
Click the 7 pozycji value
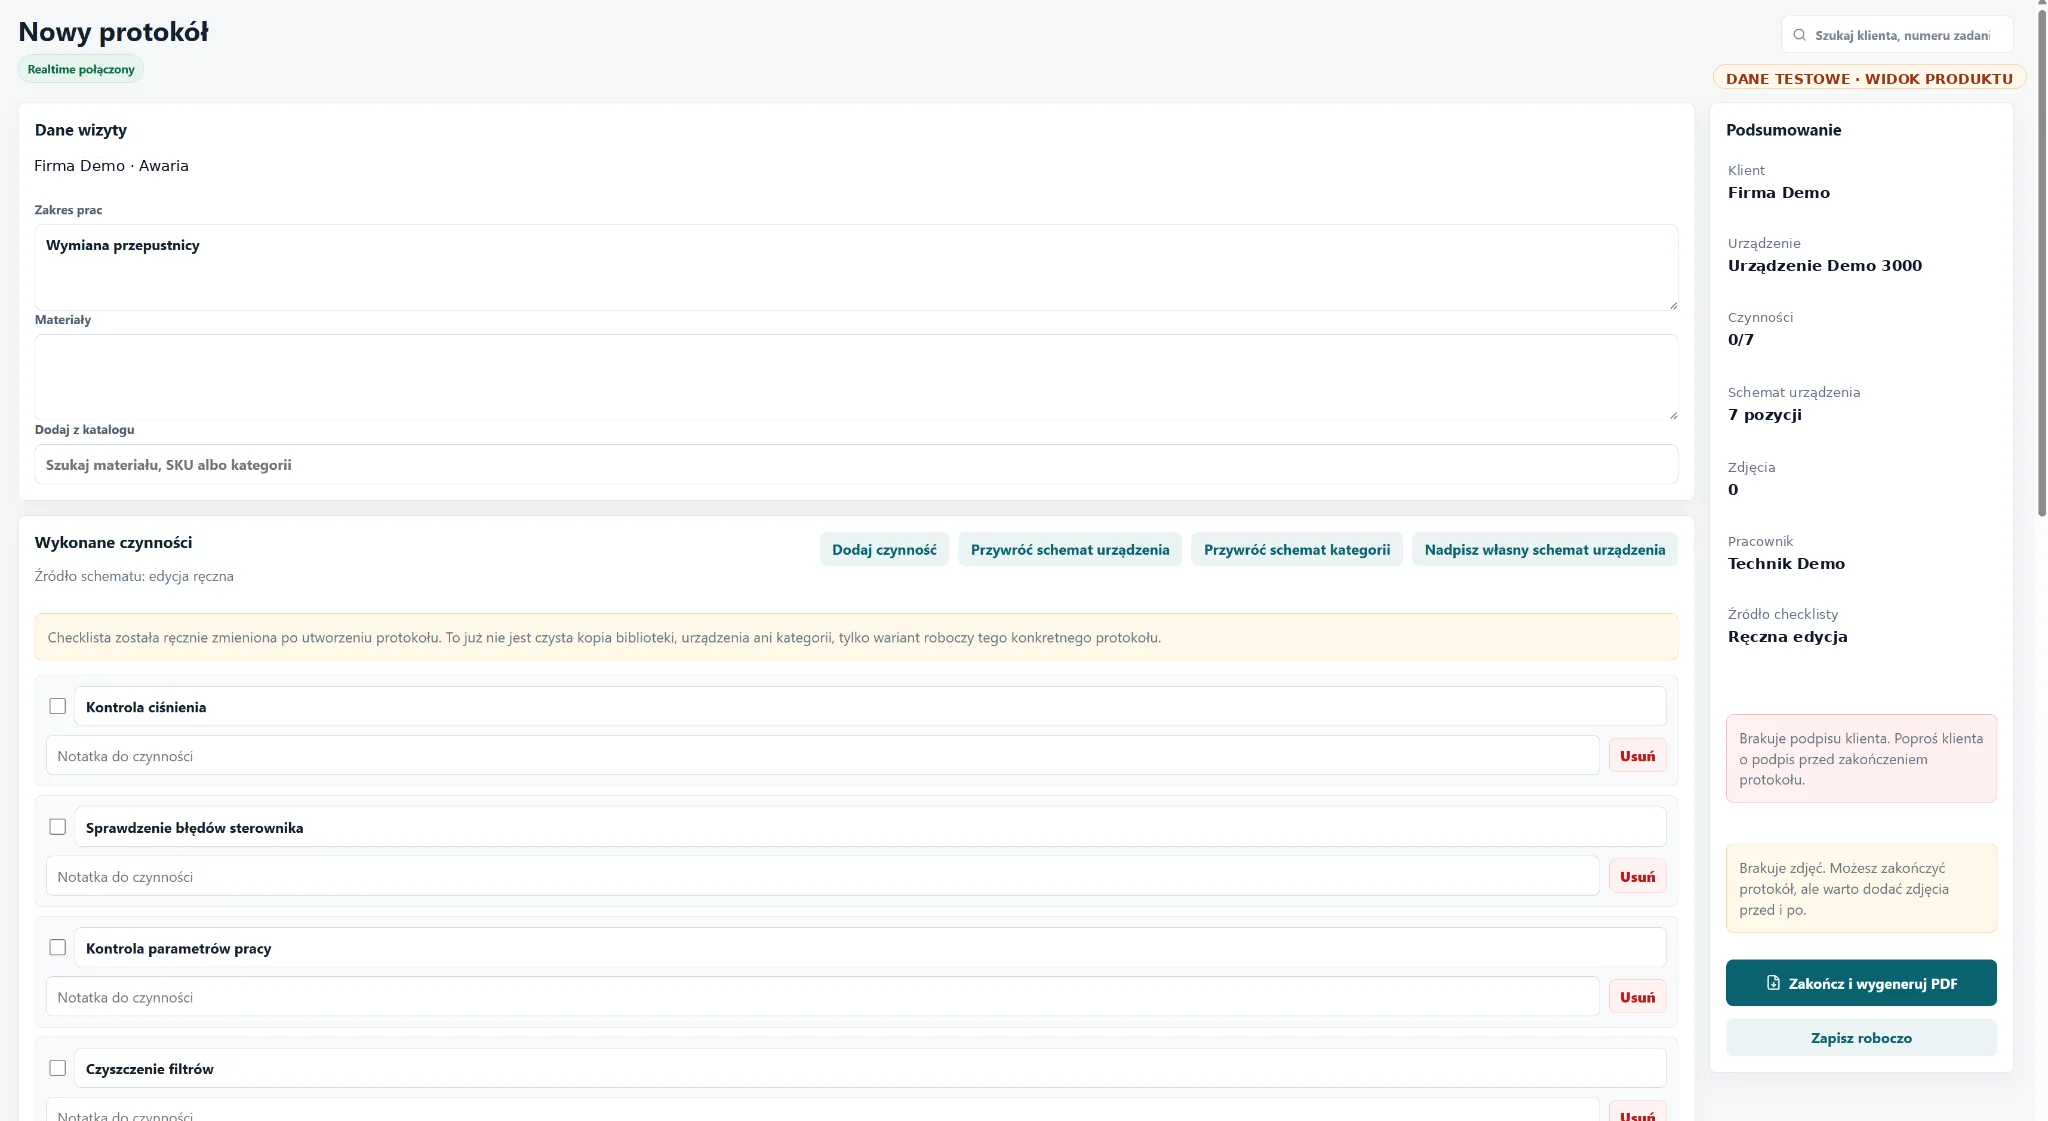click(1764, 415)
